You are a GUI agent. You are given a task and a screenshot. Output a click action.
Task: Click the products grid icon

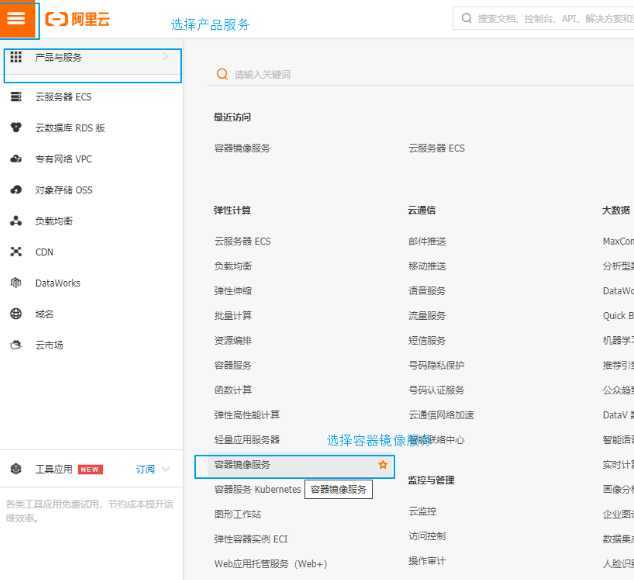[x=16, y=57]
